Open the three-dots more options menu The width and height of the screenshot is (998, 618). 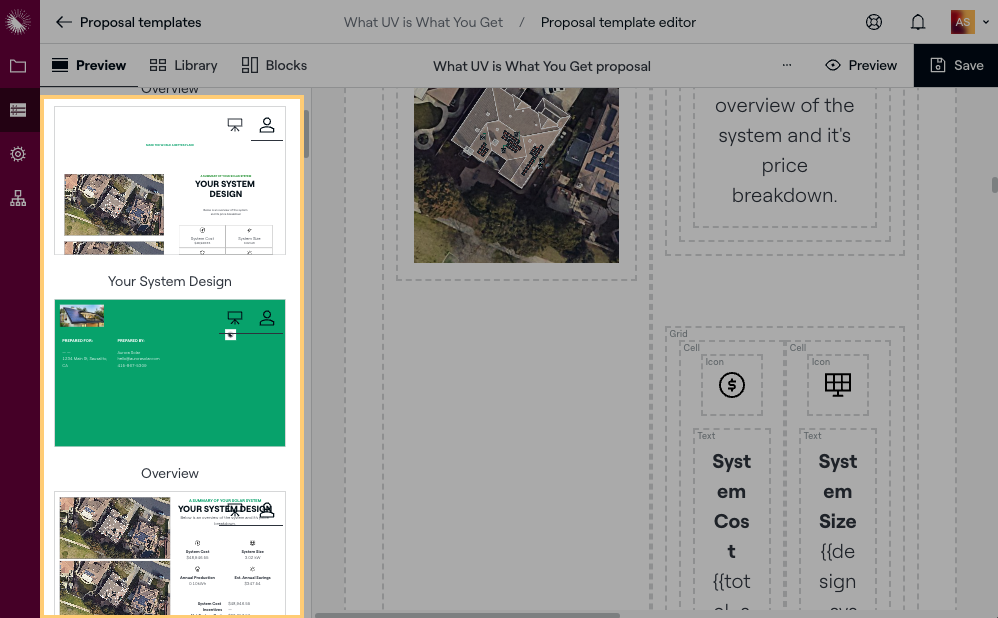pyautogui.click(x=787, y=65)
